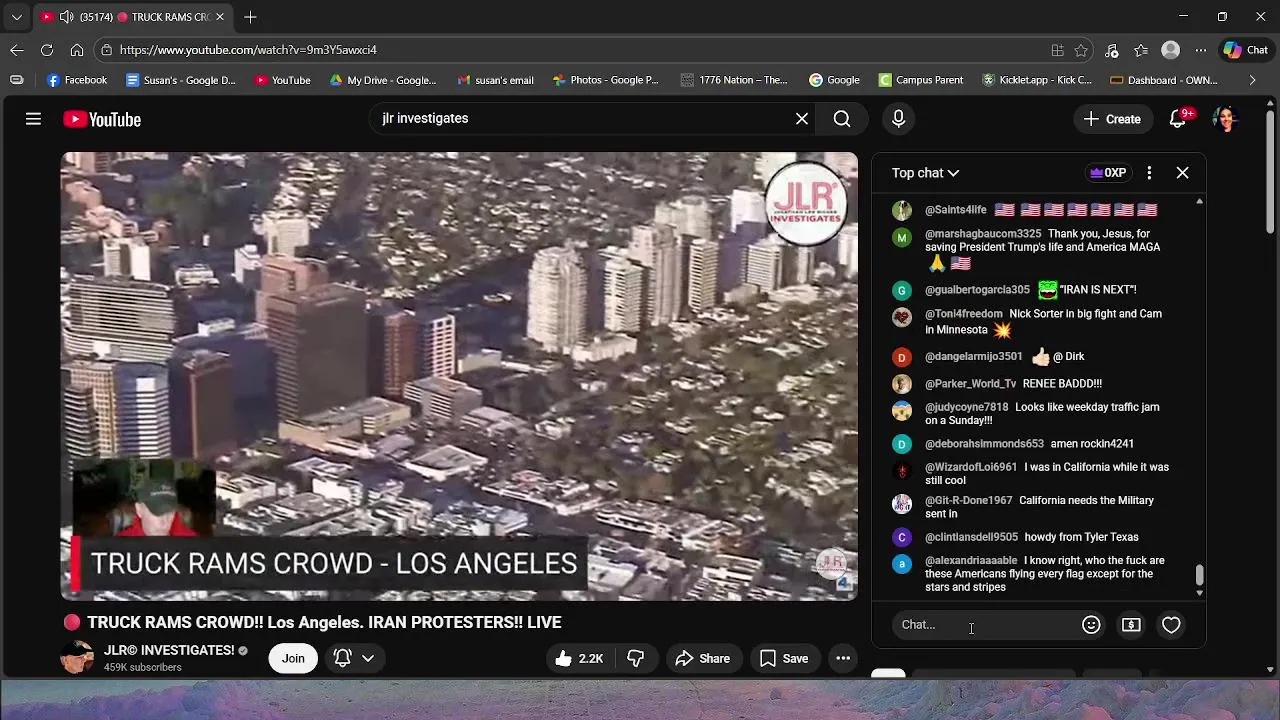
Task: Open browser home page
Action: pyautogui.click(x=76, y=49)
